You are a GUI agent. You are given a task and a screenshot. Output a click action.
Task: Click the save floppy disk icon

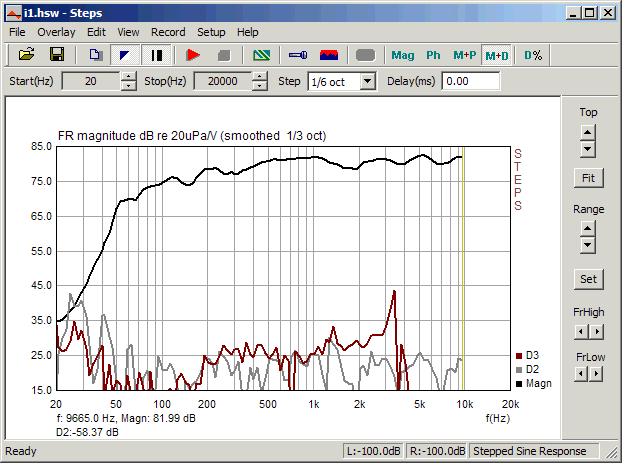(57, 54)
